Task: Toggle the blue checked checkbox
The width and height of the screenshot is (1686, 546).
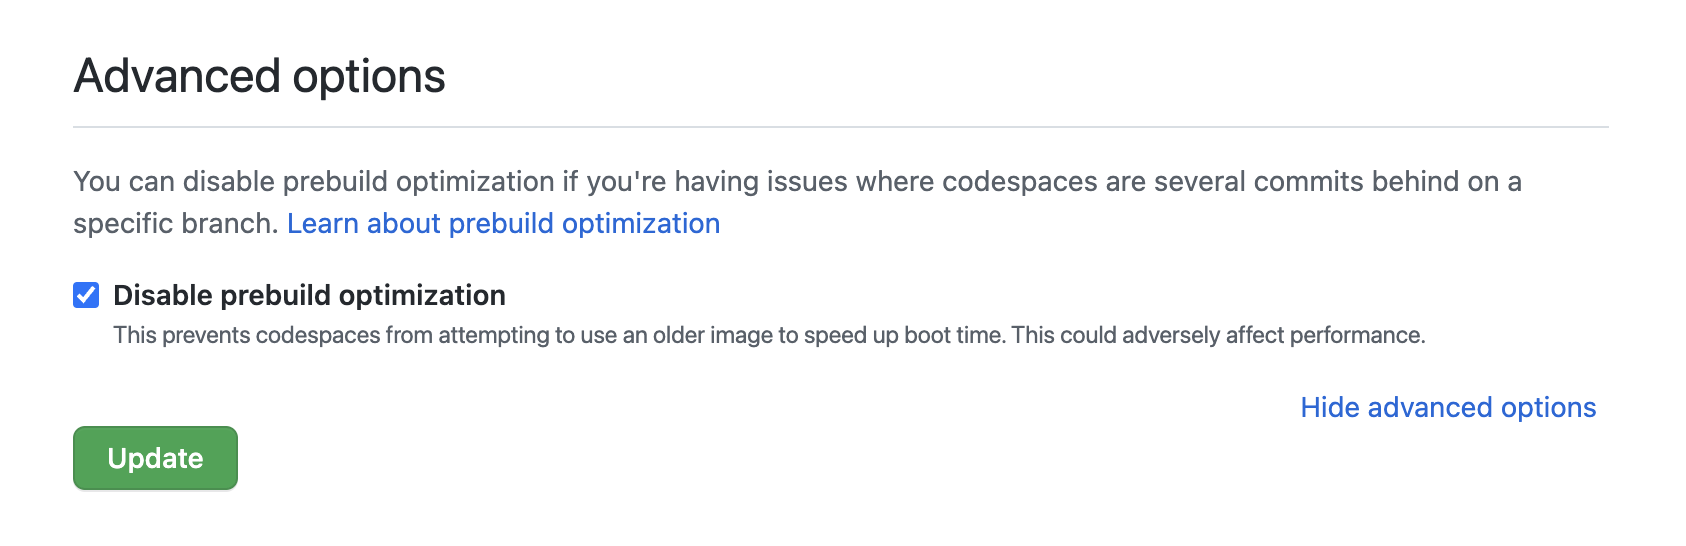Action: (x=86, y=295)
